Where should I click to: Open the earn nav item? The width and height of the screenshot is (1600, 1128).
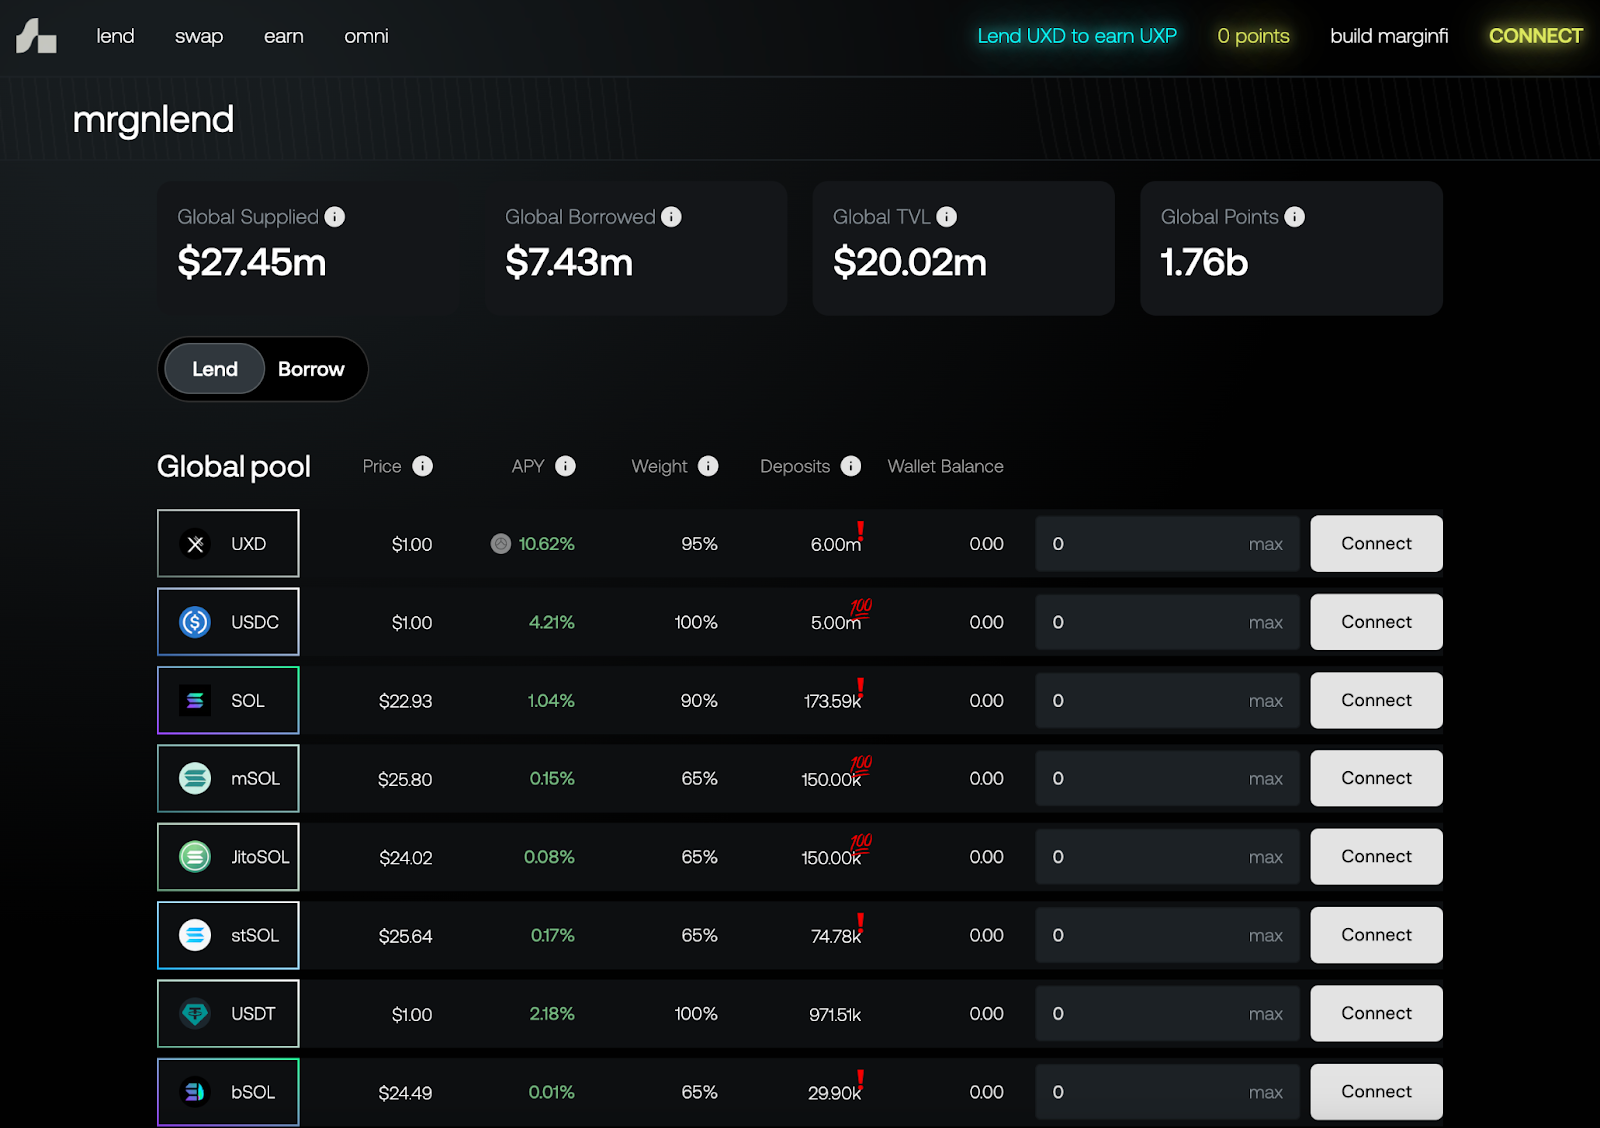click(x=284, y=36)
